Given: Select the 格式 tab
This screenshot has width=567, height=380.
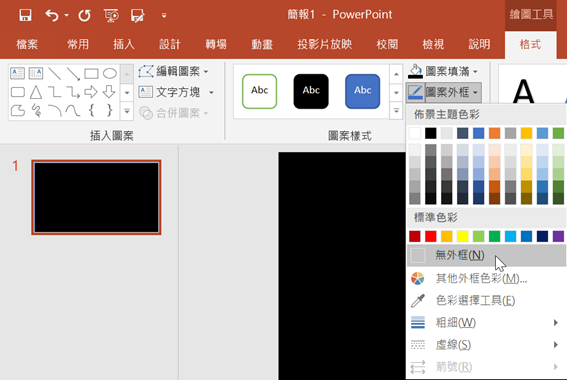Looking at the screenshot, I should [x=530, y=44].
